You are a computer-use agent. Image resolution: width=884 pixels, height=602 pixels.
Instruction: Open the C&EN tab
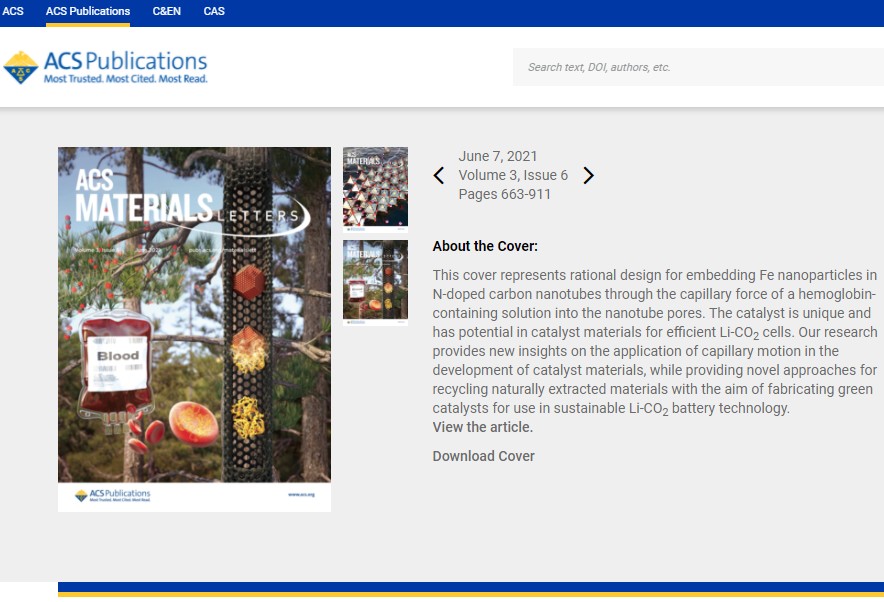point(166,11)
